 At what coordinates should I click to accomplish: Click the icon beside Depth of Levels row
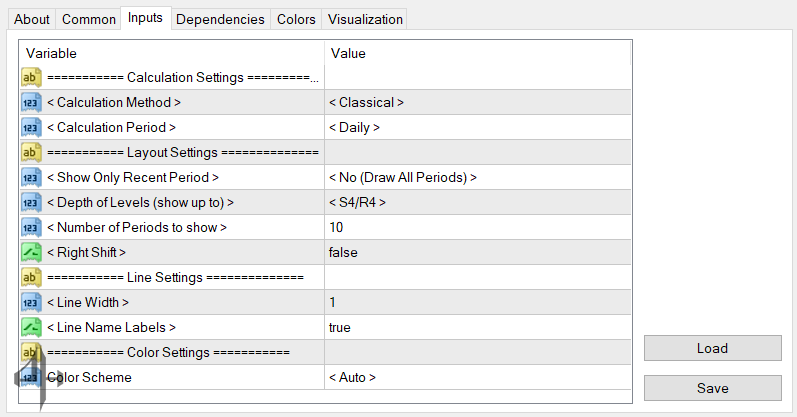(x=30, y=202)
